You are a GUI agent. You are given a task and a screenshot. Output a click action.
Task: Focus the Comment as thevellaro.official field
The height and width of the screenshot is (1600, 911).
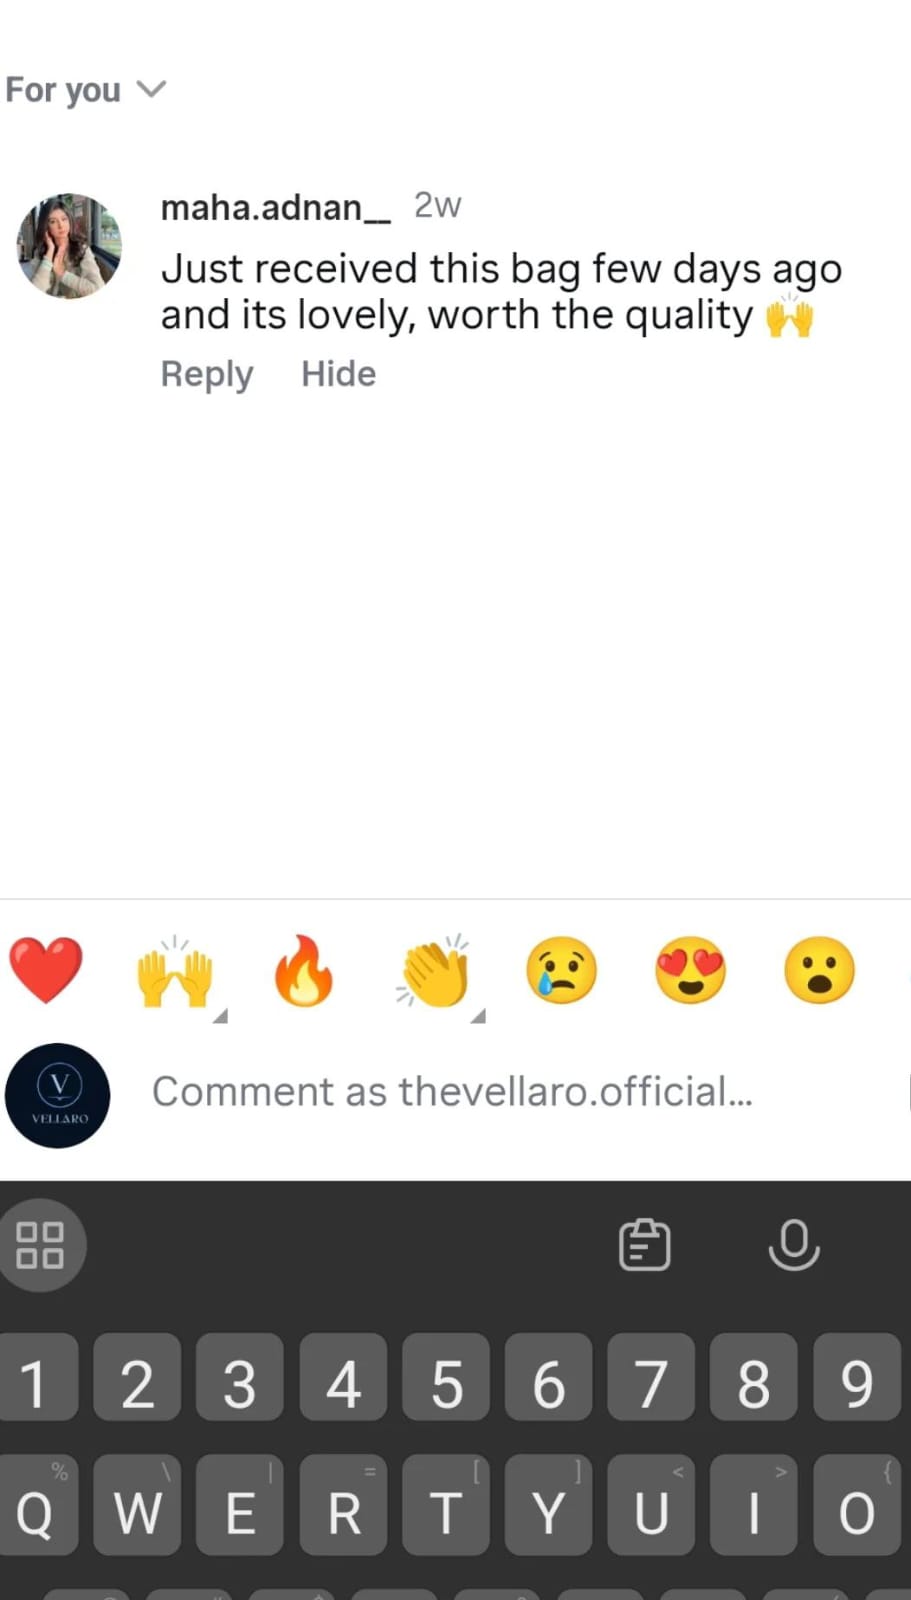tap(520, 1092)
